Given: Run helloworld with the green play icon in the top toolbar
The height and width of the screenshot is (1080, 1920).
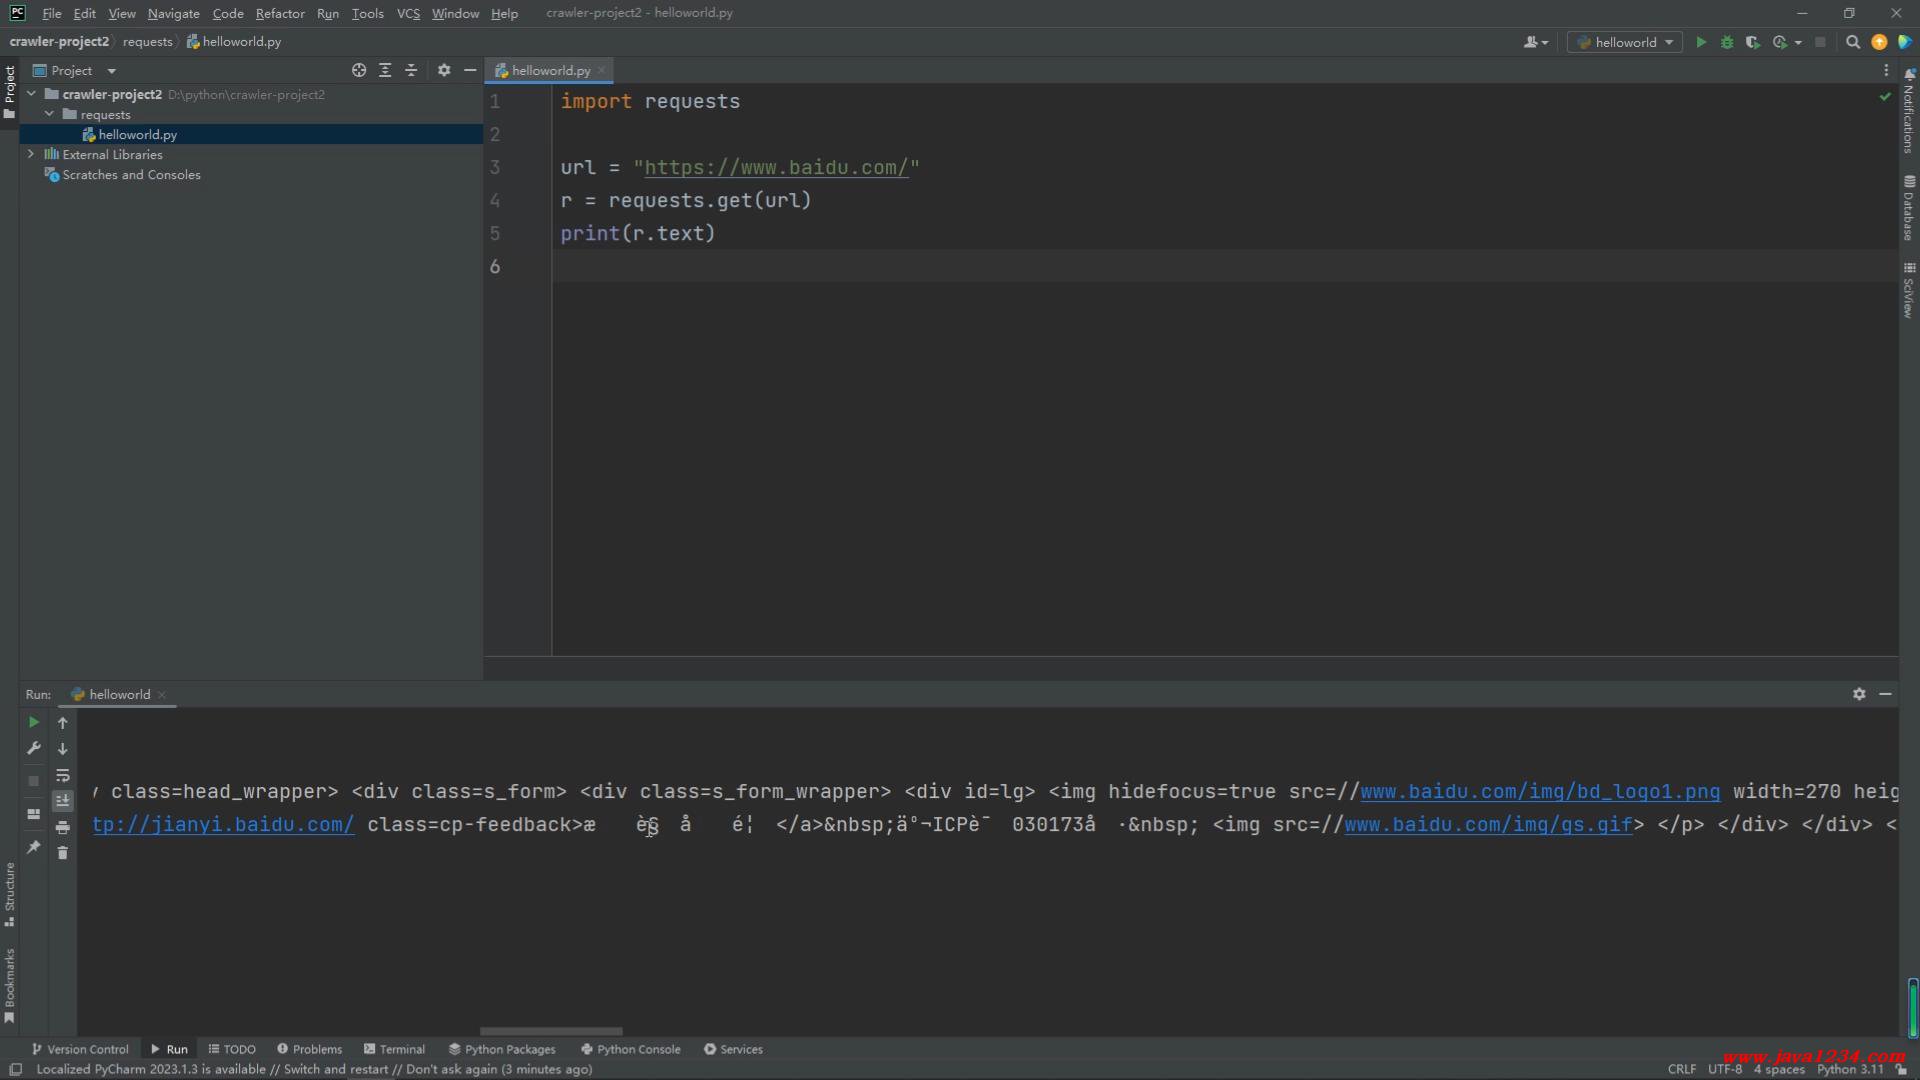Looking at the screenshot, I should click(1701, 42).
